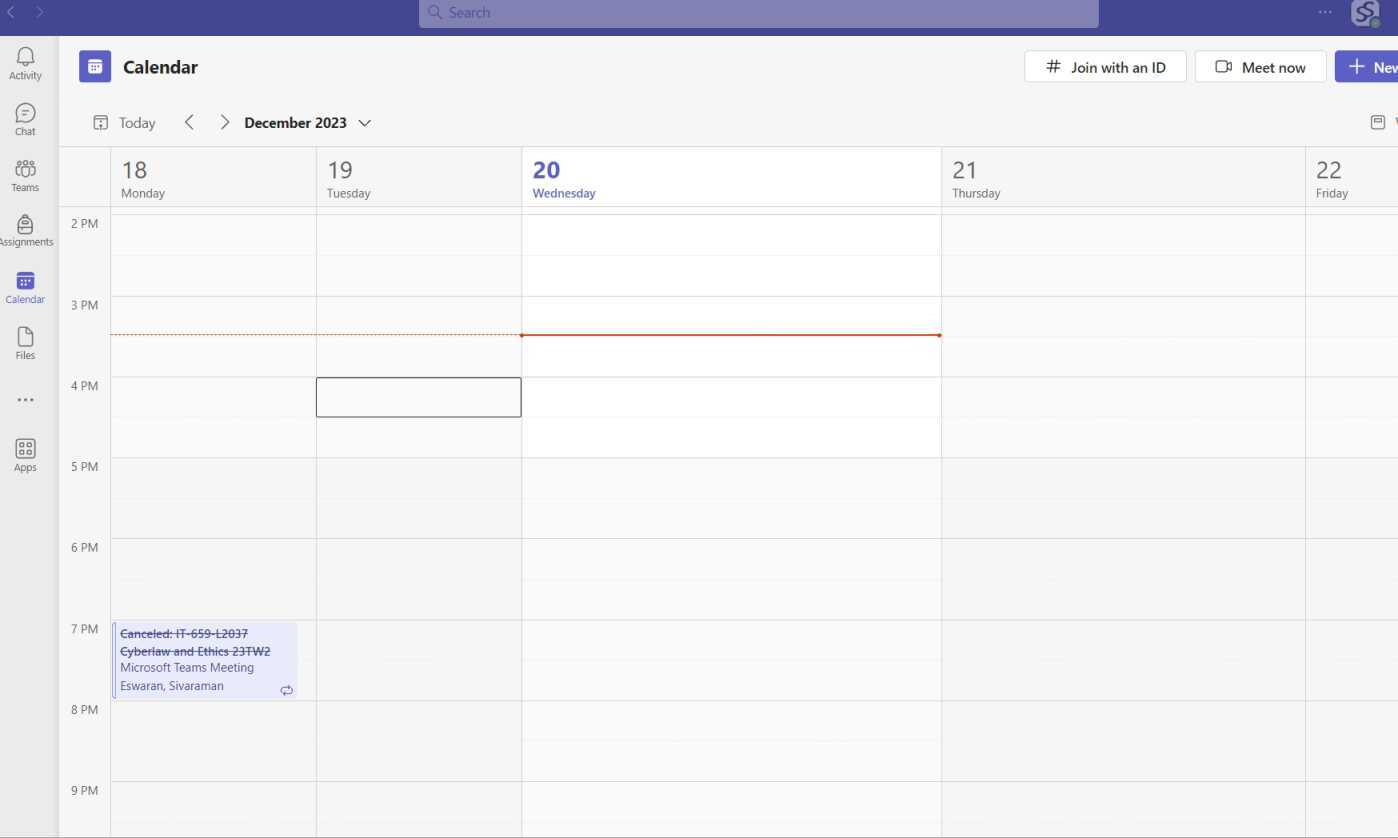The image size is (1398, 838).
Task: Select Calendar in the sidebar
Action: pyautogui.click(x=25, y=287)
